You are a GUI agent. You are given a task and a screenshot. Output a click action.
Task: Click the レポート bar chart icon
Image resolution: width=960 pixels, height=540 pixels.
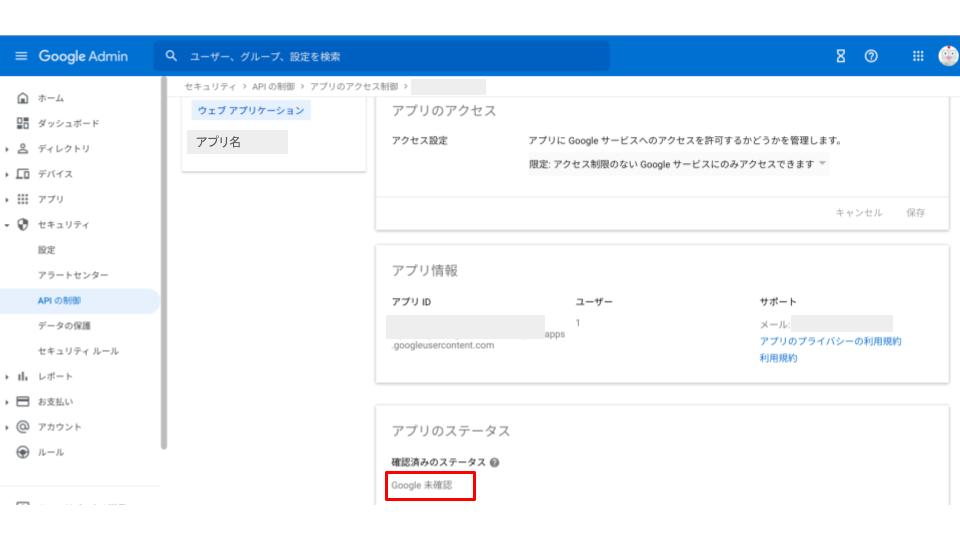tap(23, 376)
